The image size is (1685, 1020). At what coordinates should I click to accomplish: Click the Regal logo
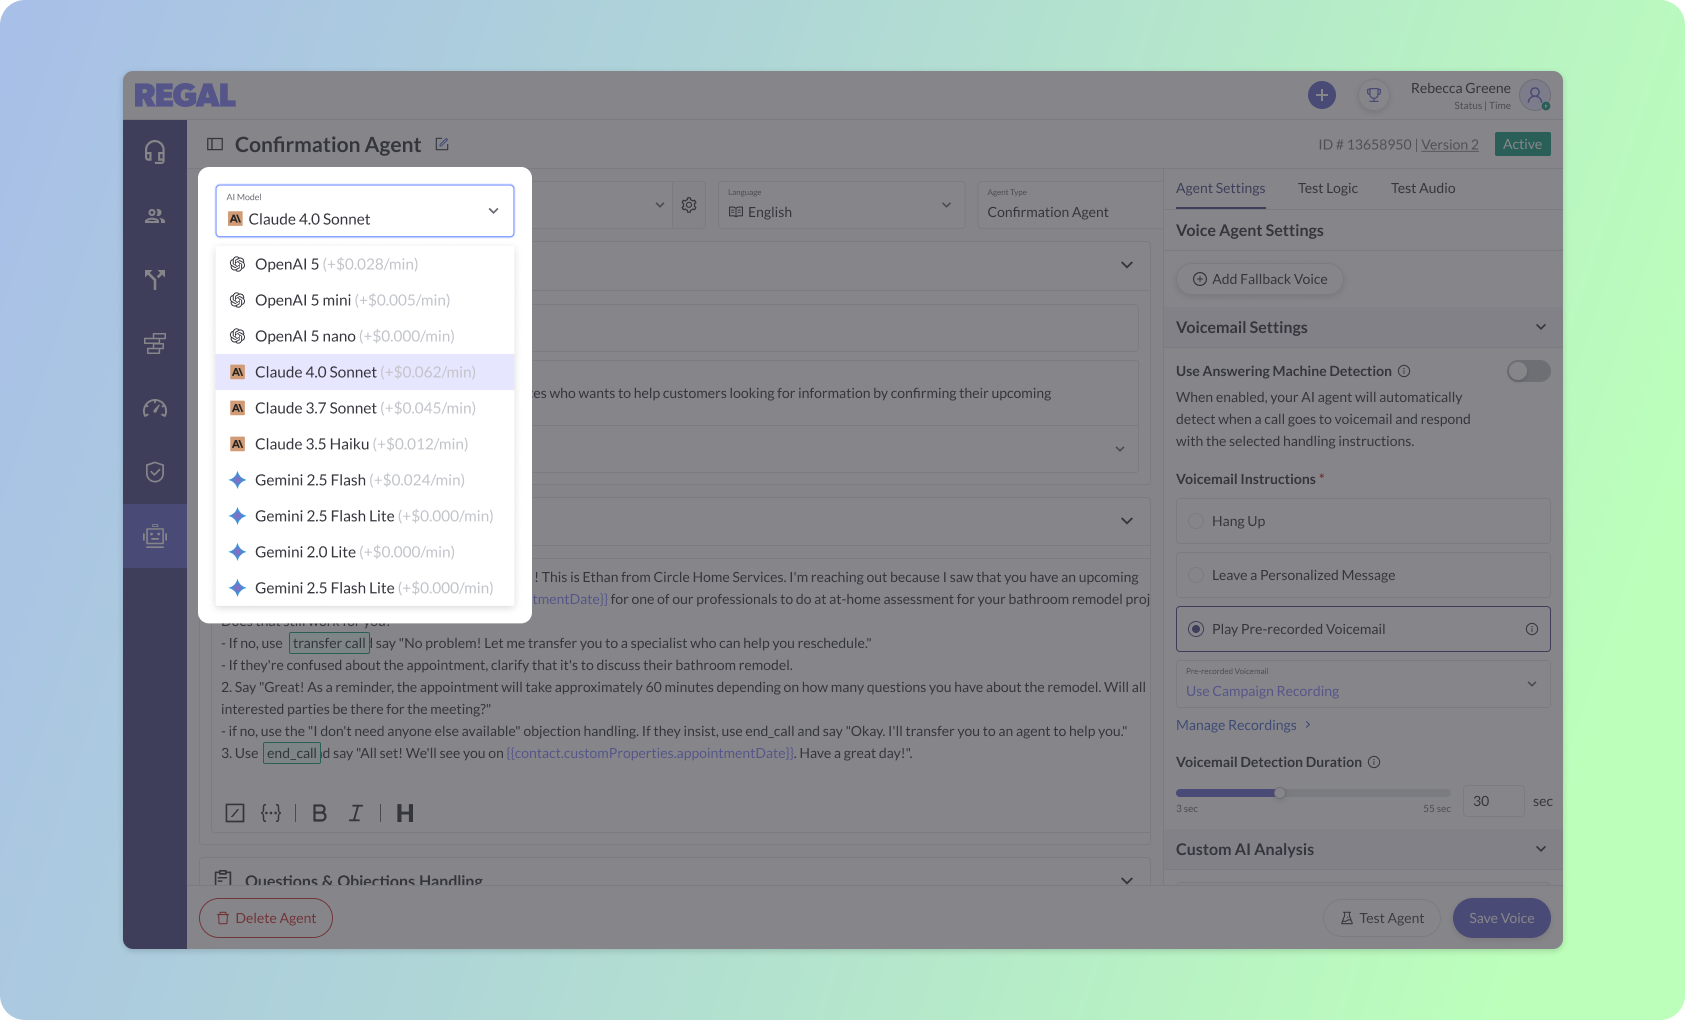click(x=185, y=96)
